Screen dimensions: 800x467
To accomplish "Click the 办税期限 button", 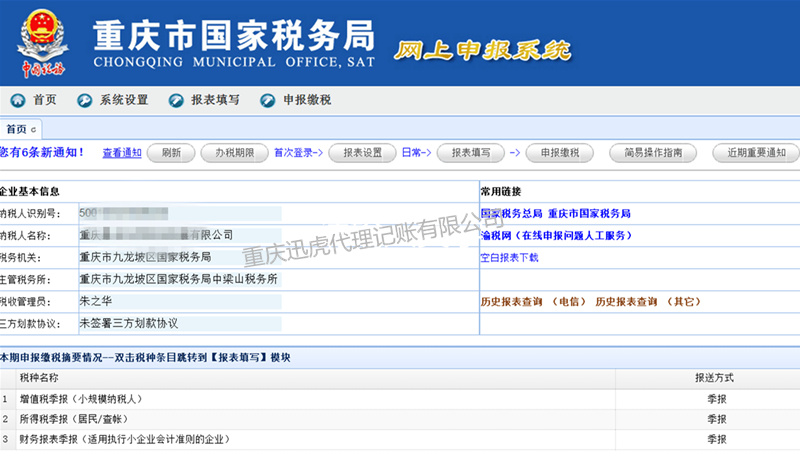I will tap(235, 153).
